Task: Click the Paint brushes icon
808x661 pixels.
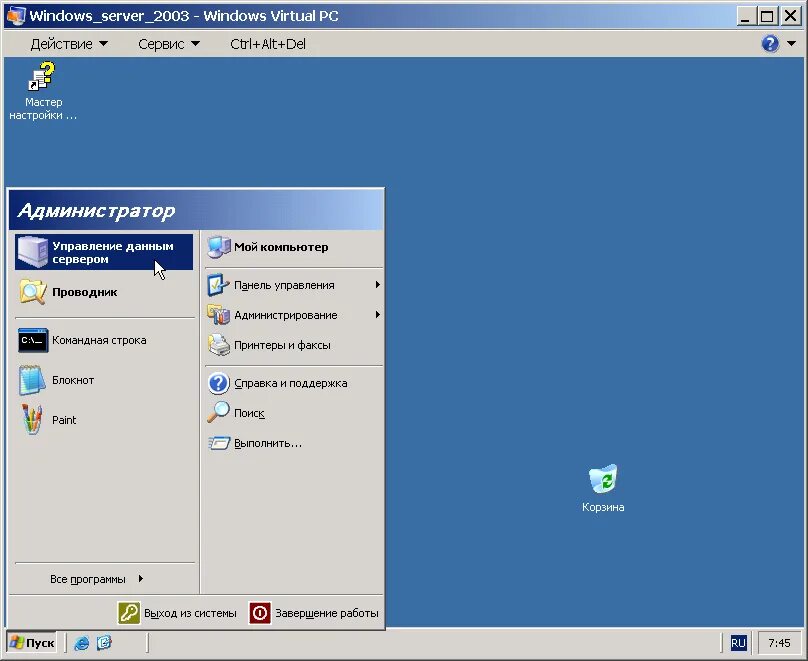Action: (32, 419)
